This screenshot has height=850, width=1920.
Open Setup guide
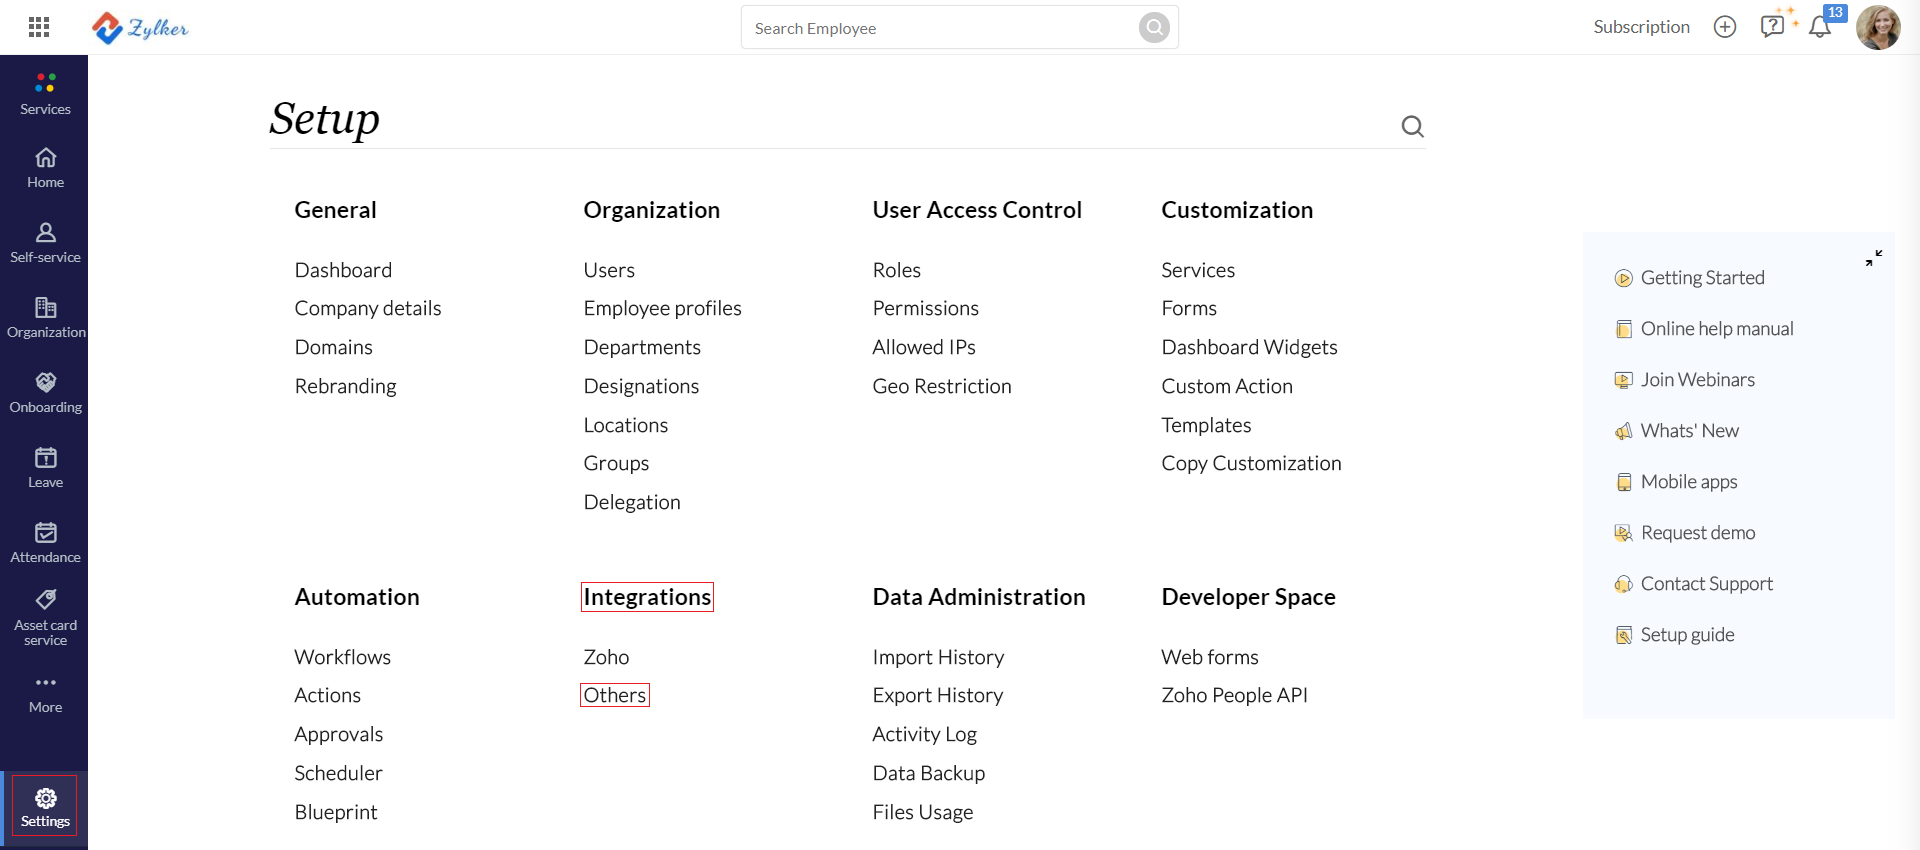tap(1687, 635)
